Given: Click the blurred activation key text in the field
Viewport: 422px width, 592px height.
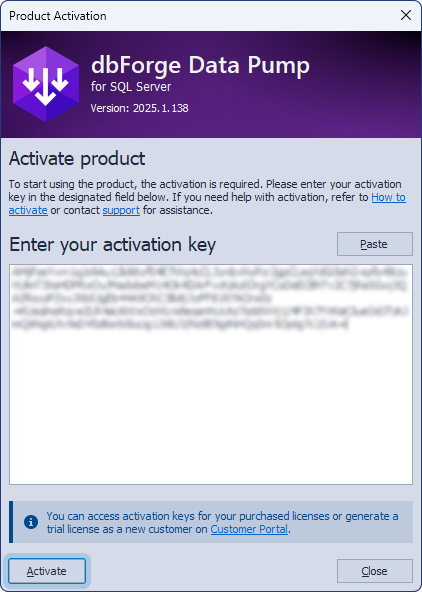Looking at the screenshot, I should coord(208,298).
